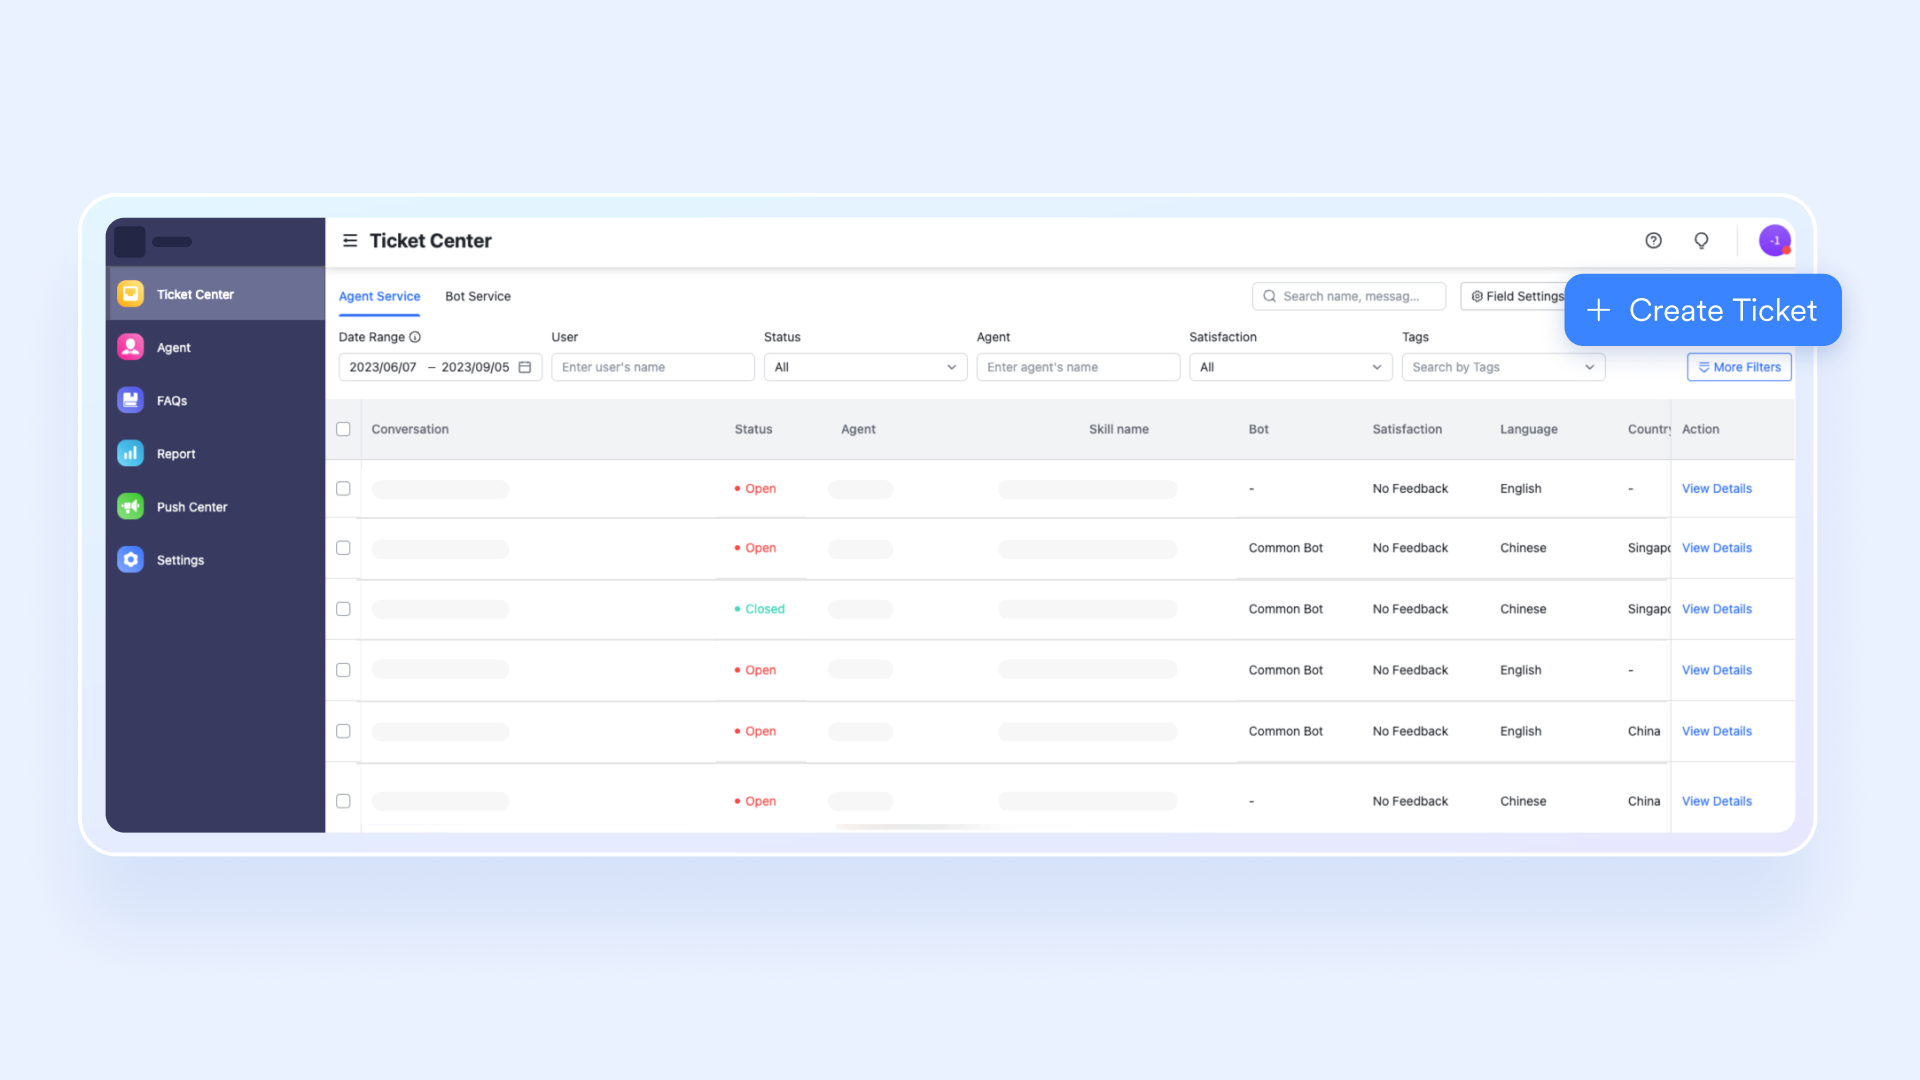Check the fifth row, English China ticket
The height and width of the screenshot is (1080, 1920).
(x=343, y=731)
